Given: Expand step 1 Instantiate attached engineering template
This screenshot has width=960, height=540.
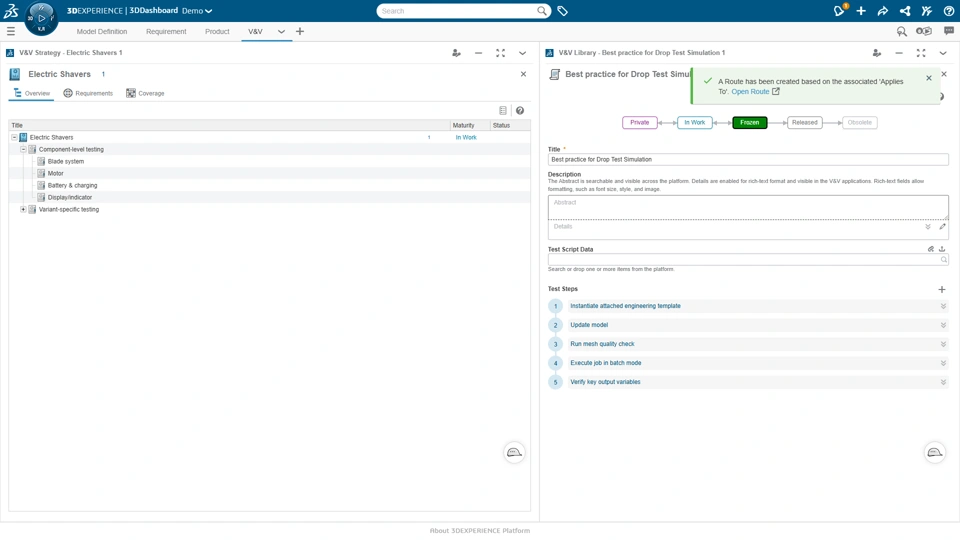Looking at the screenshot, I should (943, 306).
